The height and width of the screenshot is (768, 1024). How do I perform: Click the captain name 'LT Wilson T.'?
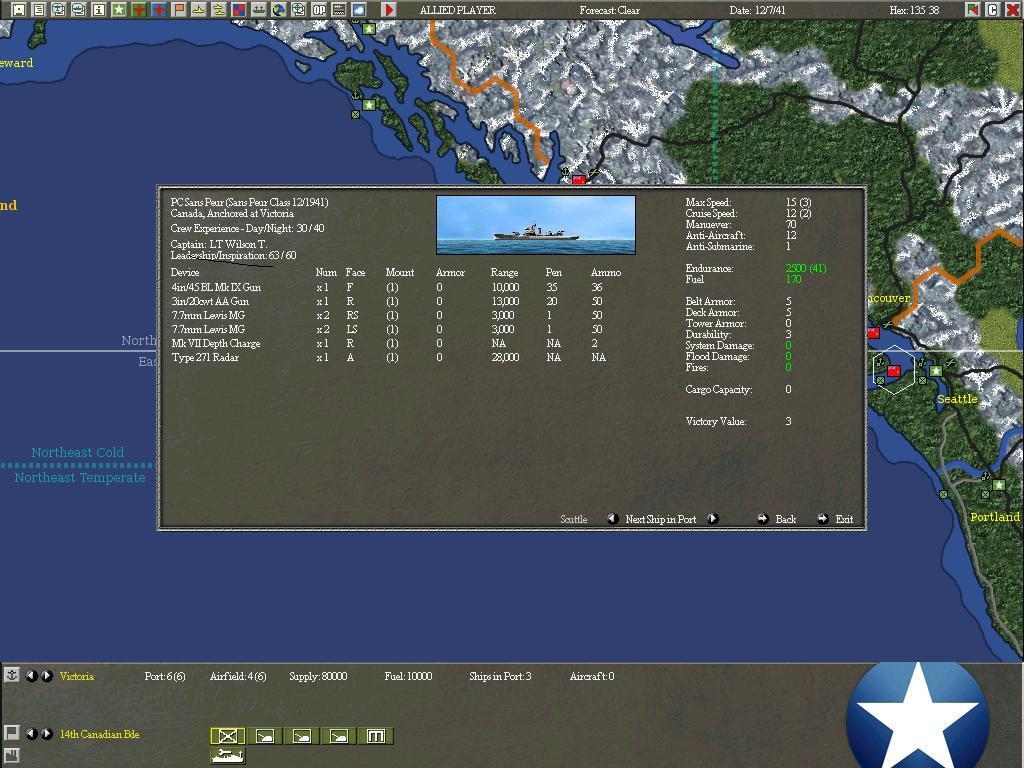tap(238, 244)
